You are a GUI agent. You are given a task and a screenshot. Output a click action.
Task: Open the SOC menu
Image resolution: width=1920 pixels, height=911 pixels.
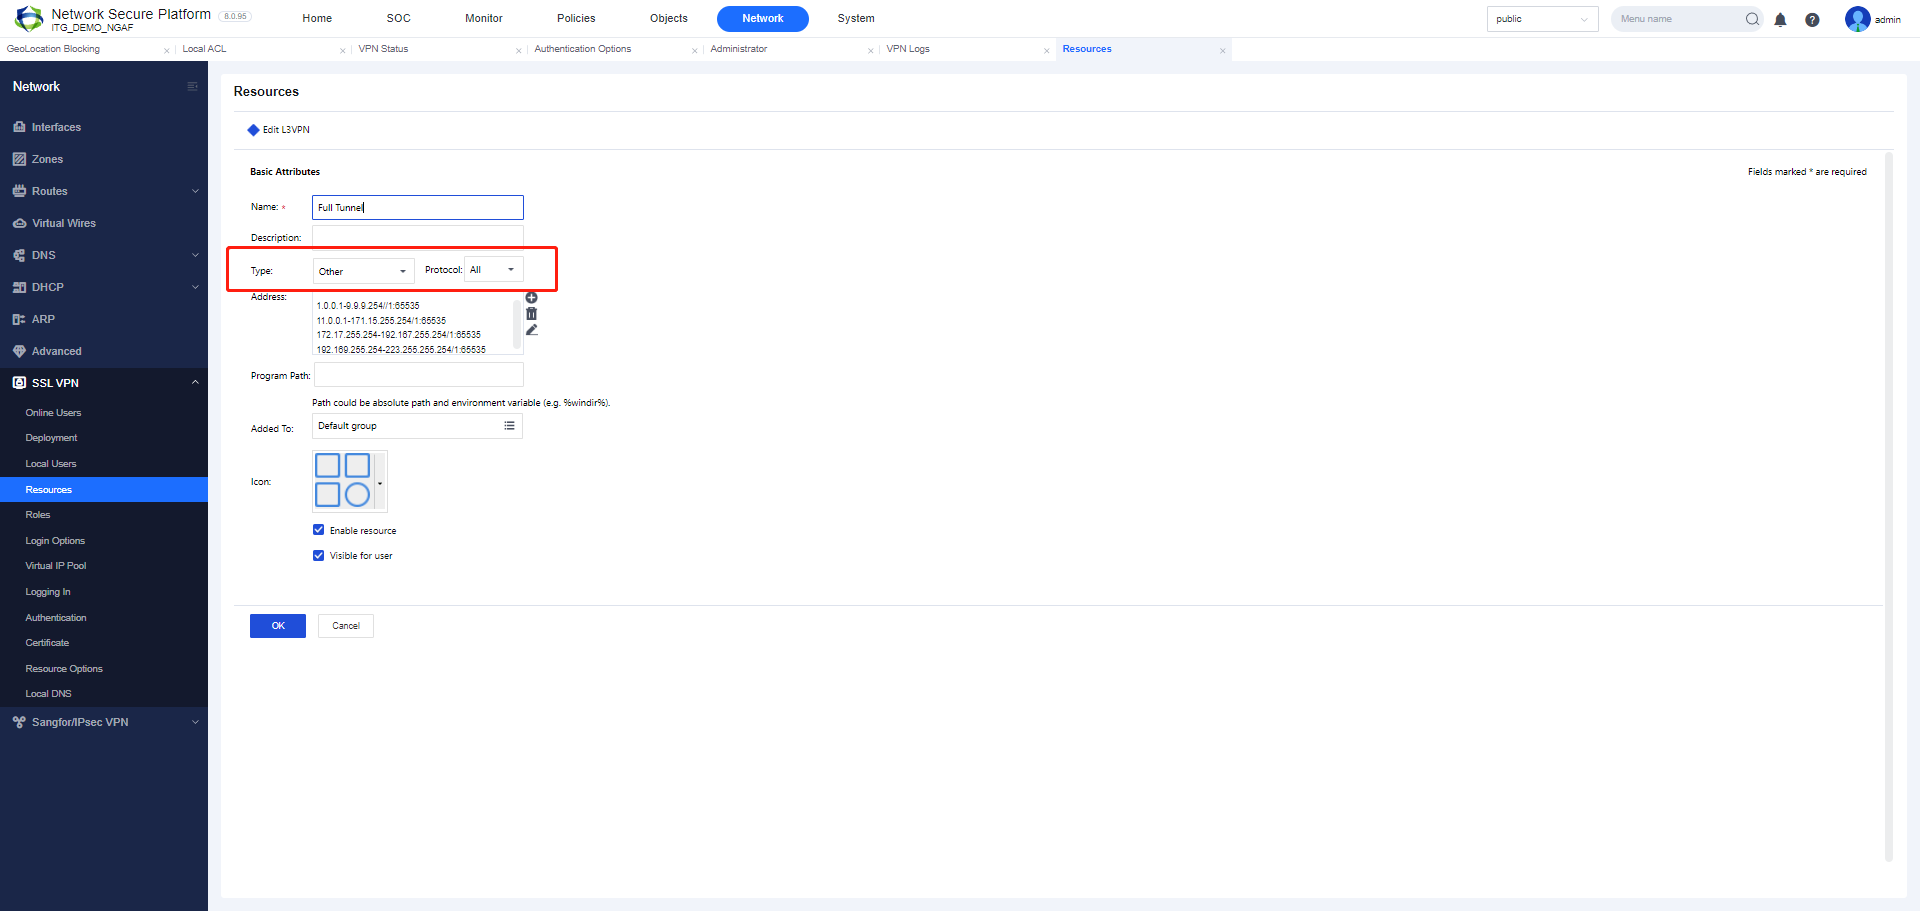[x=398, y=19]
